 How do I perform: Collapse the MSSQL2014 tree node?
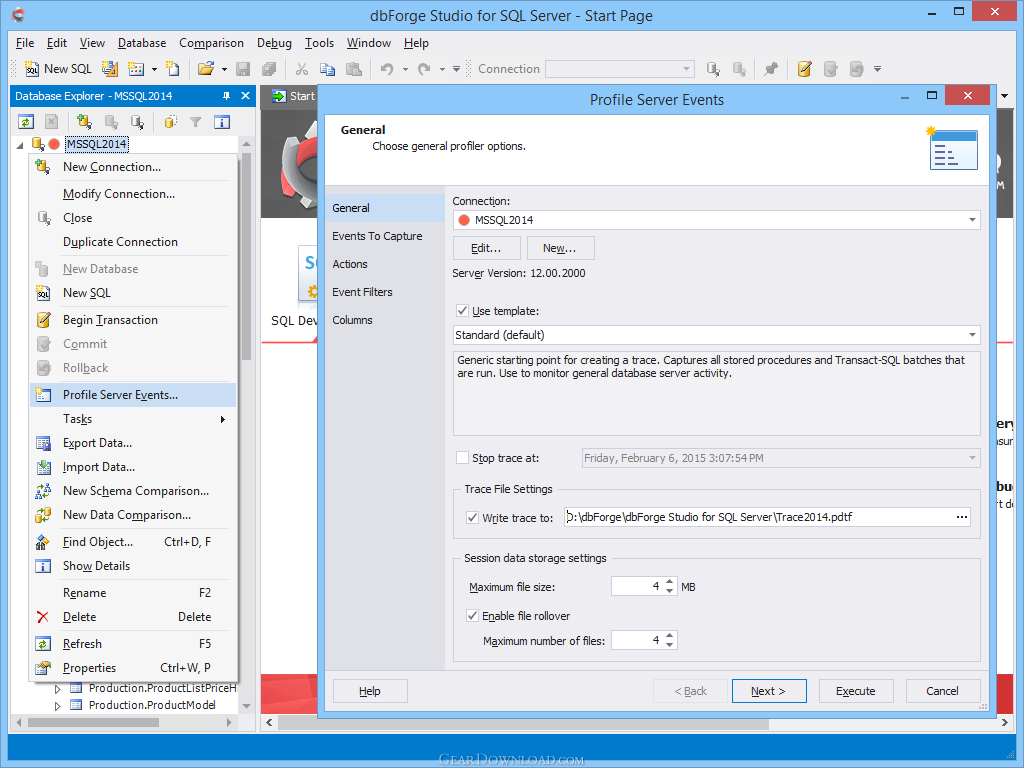(x=20, y=144)
